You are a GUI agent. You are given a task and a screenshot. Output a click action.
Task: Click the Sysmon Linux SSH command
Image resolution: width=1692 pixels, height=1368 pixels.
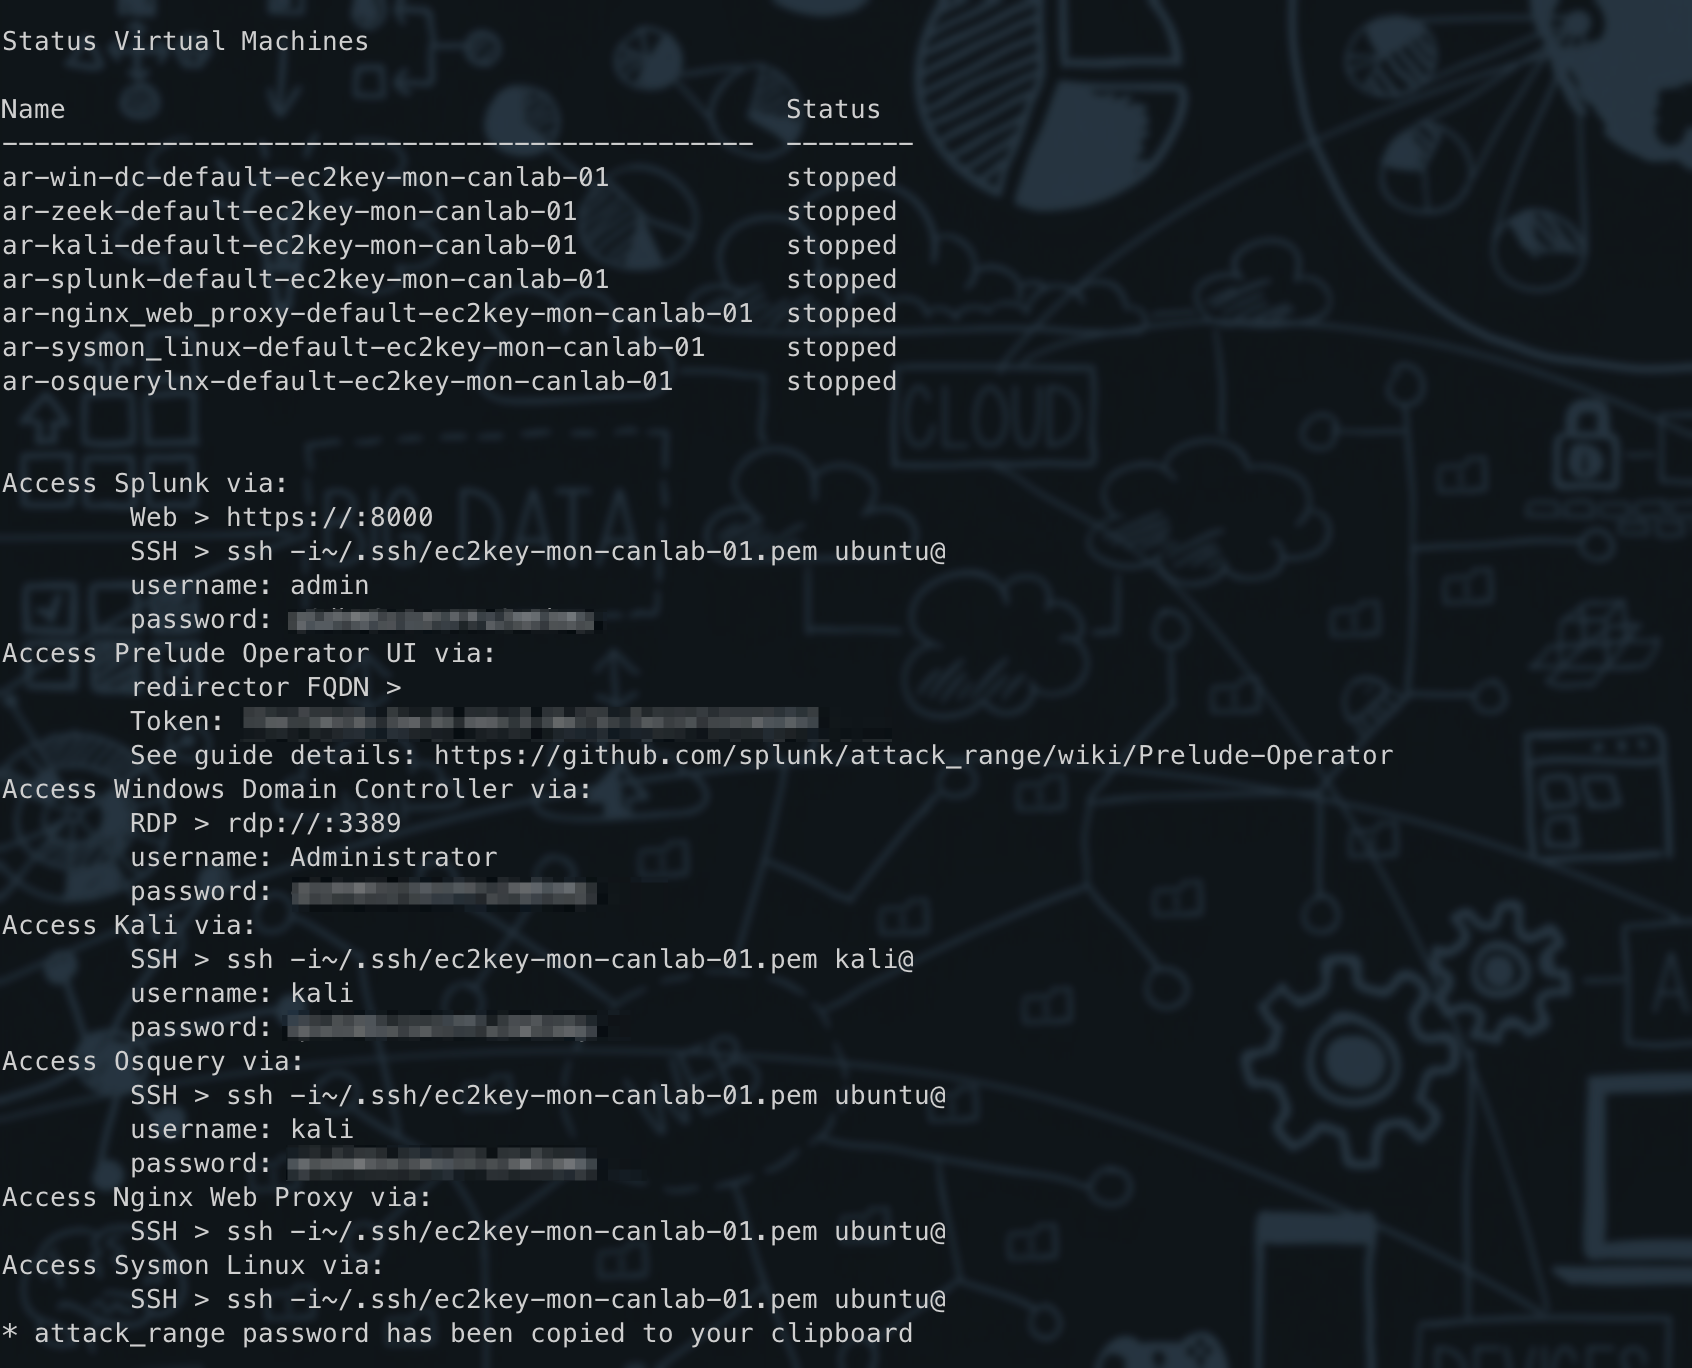[x=586, y=1299]
